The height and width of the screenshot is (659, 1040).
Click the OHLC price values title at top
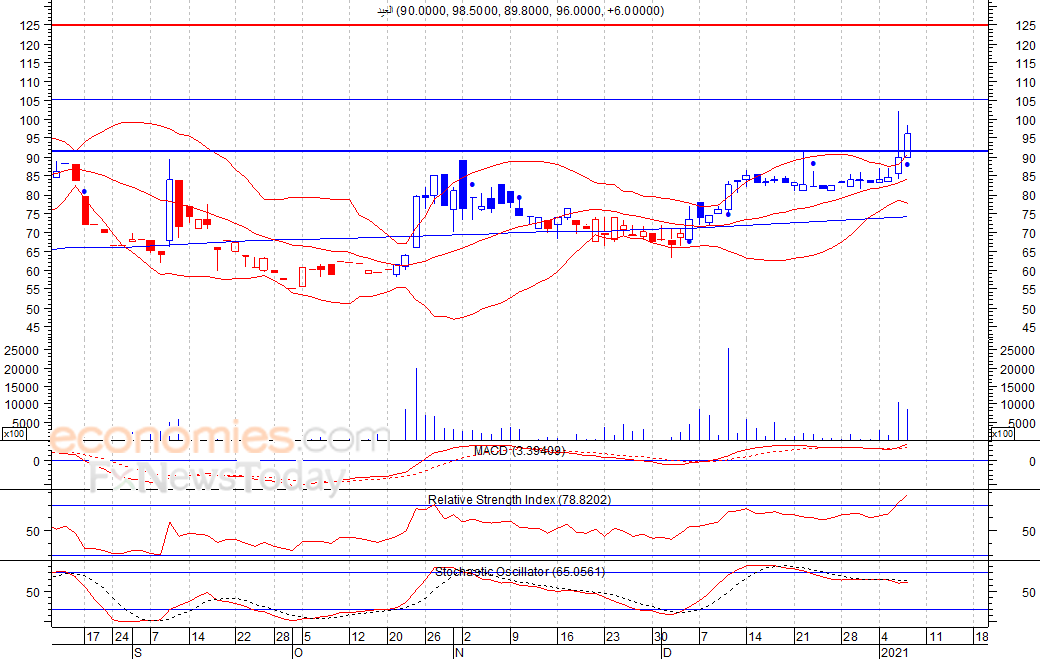click(x=521, y=11)
